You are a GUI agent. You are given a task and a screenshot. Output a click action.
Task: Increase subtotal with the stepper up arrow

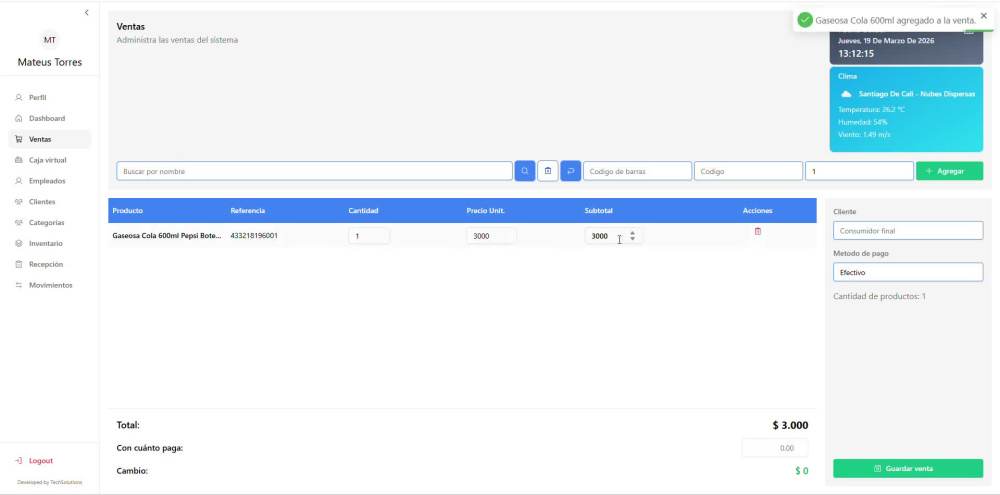(x=633, y=233)
